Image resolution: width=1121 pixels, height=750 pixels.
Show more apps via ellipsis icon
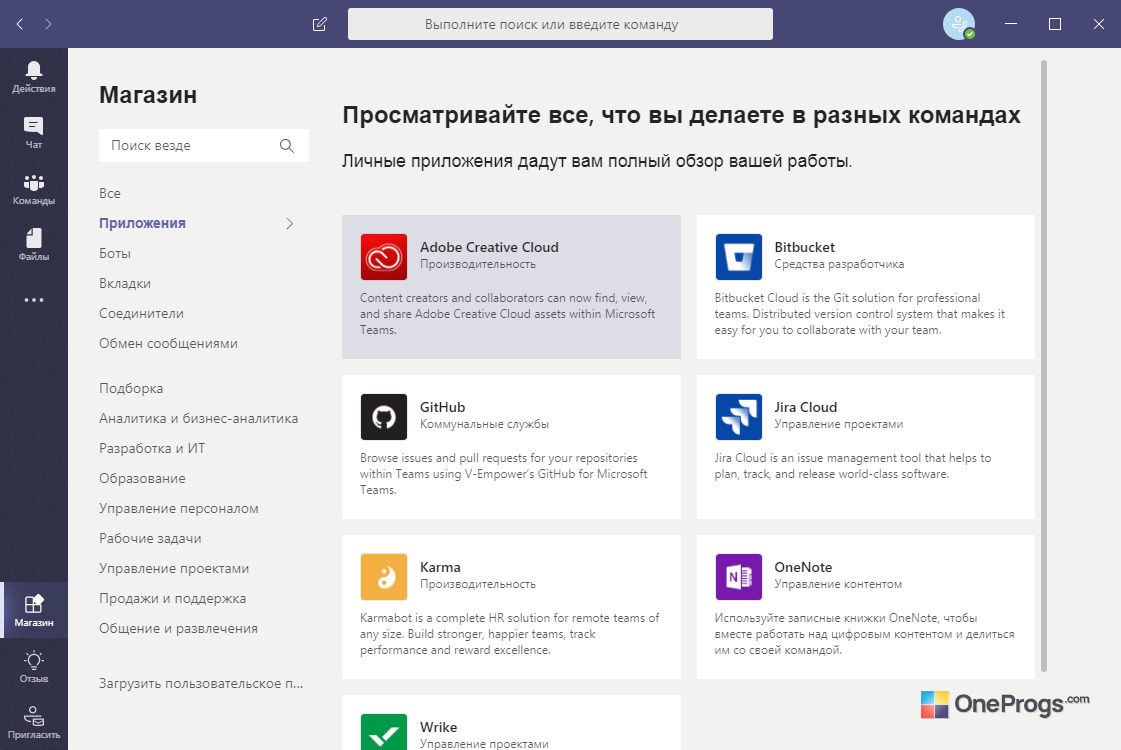[34, 300]
